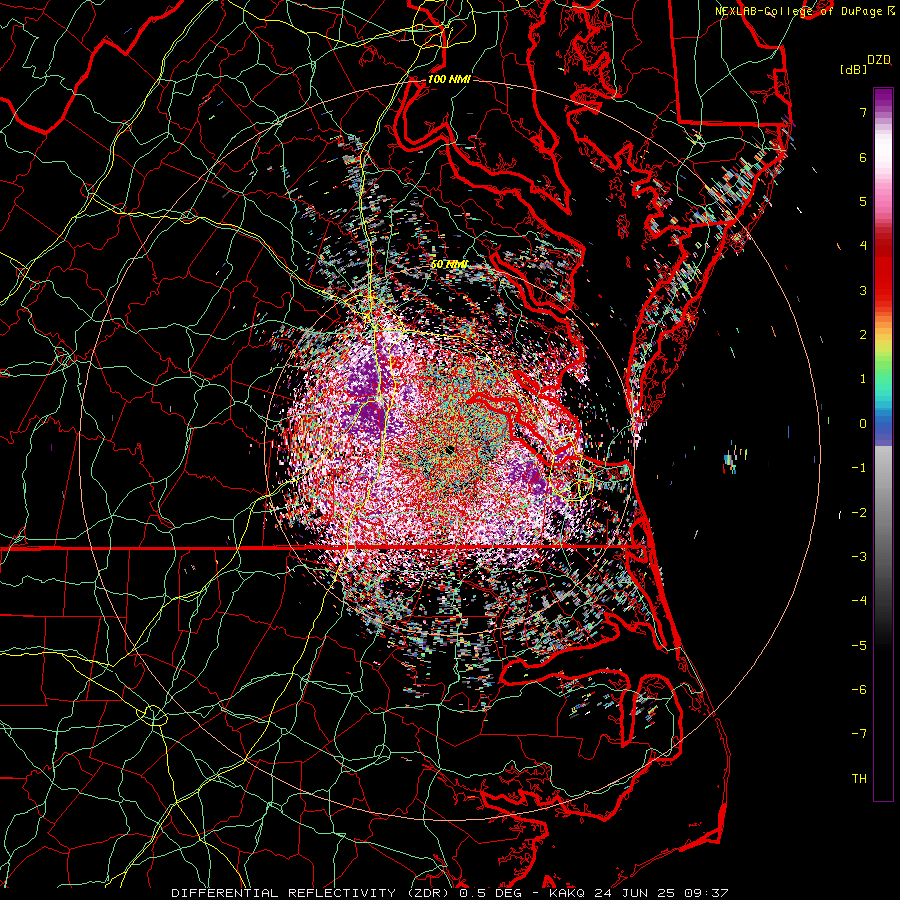Click the 7 tick label on color scale
The height and width of the screenshot is (900, 900).
tap(863, 112)
